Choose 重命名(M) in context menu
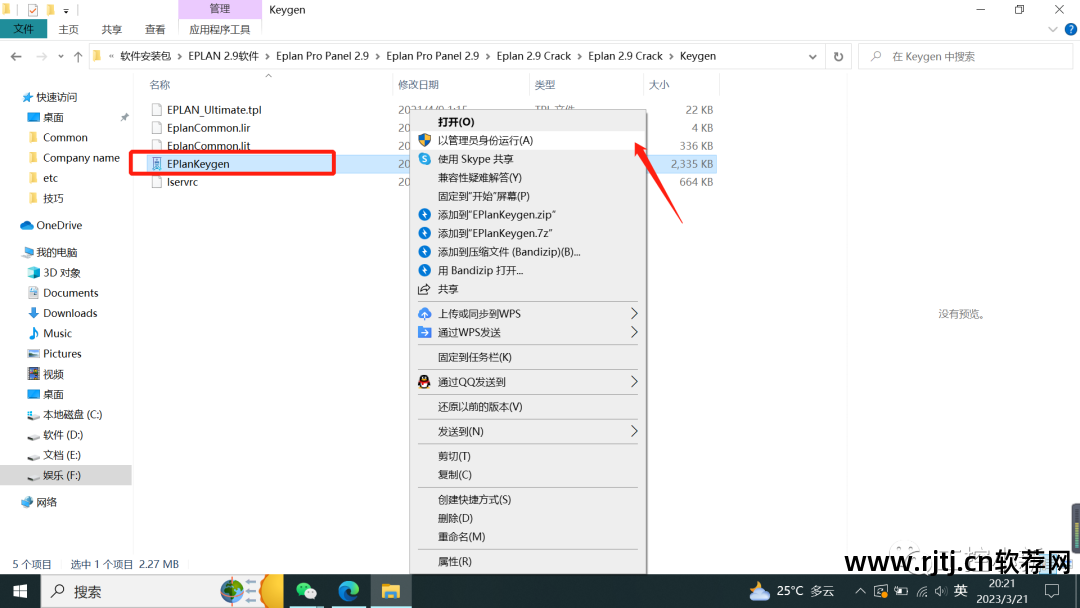Viewport: 1080px width, 608px height. point(528,537)
